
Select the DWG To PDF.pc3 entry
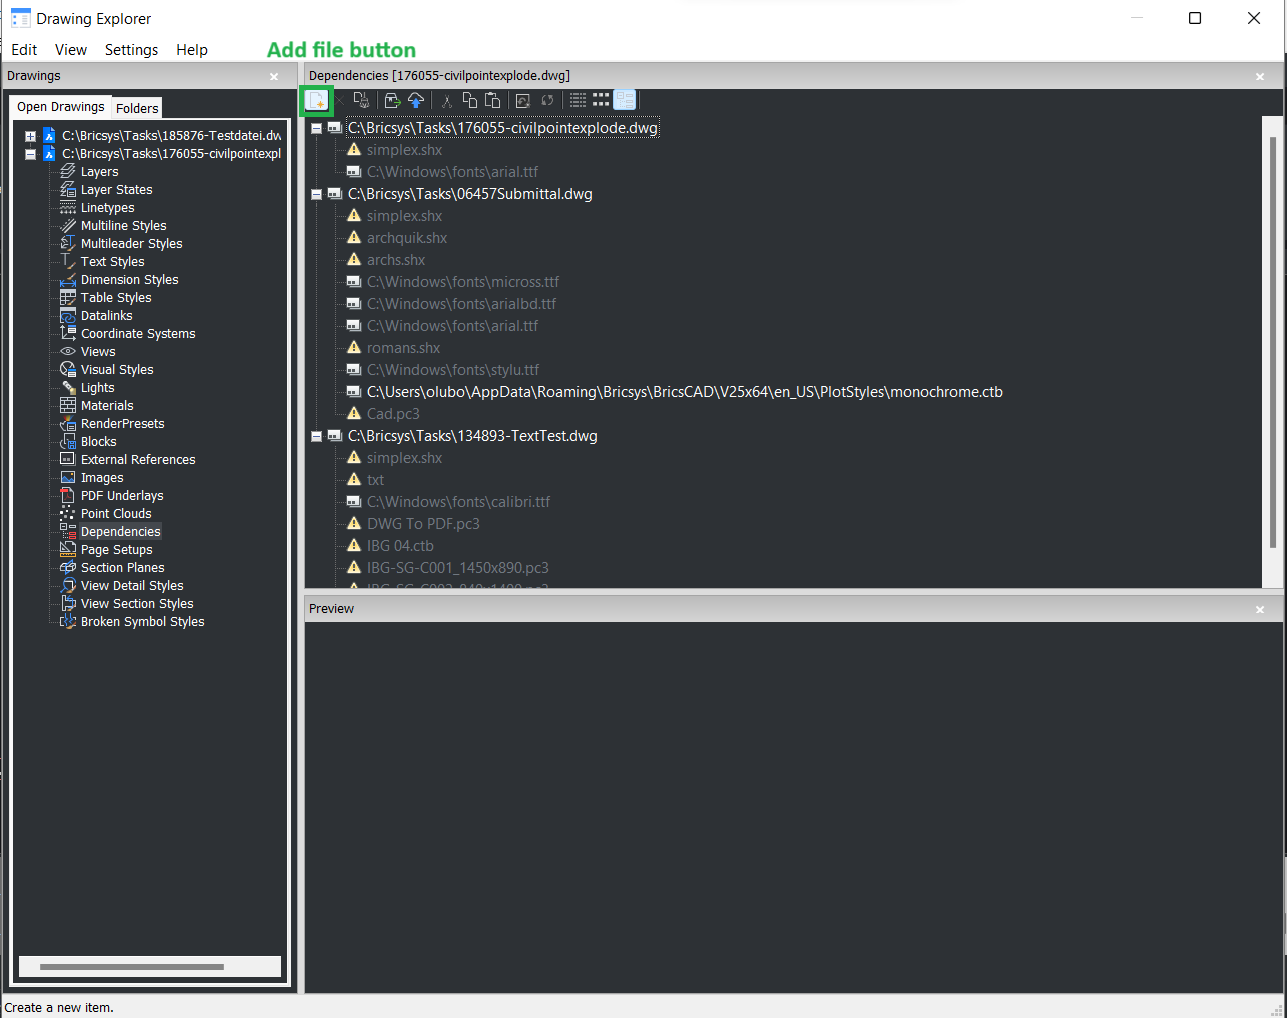[423, 524]
